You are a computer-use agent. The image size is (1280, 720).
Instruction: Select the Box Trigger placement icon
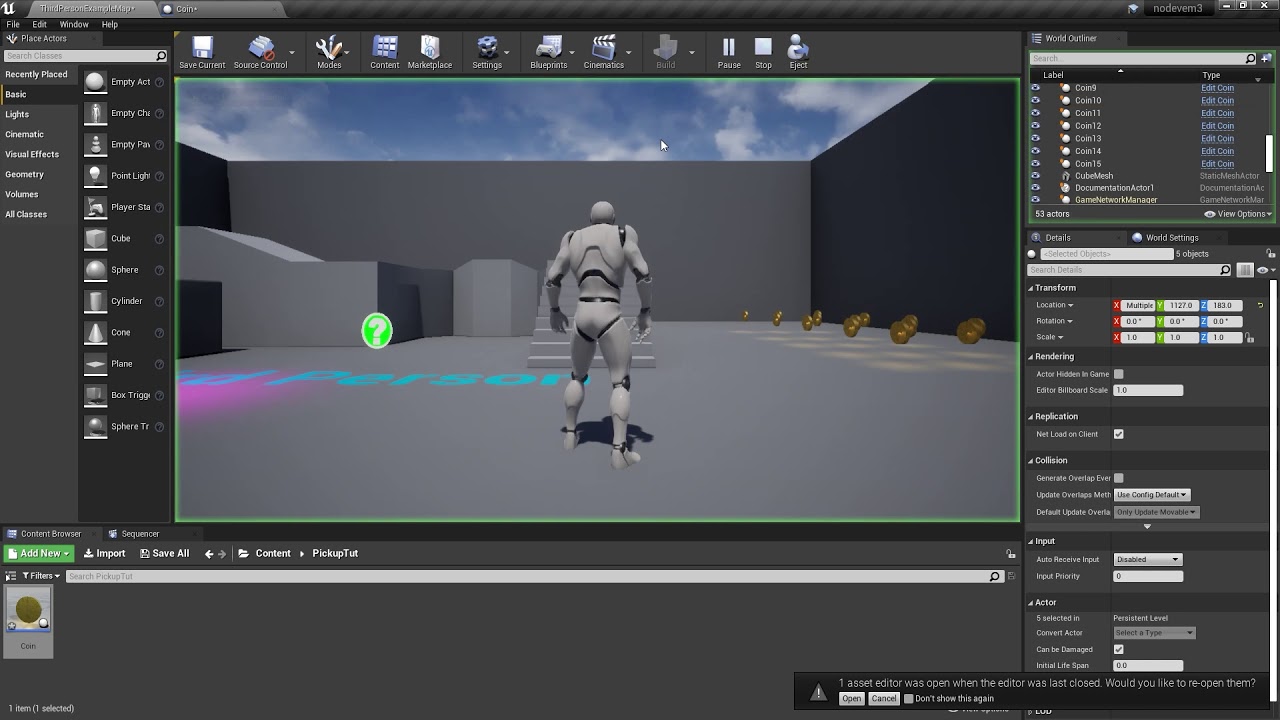(x=95, y=395)
